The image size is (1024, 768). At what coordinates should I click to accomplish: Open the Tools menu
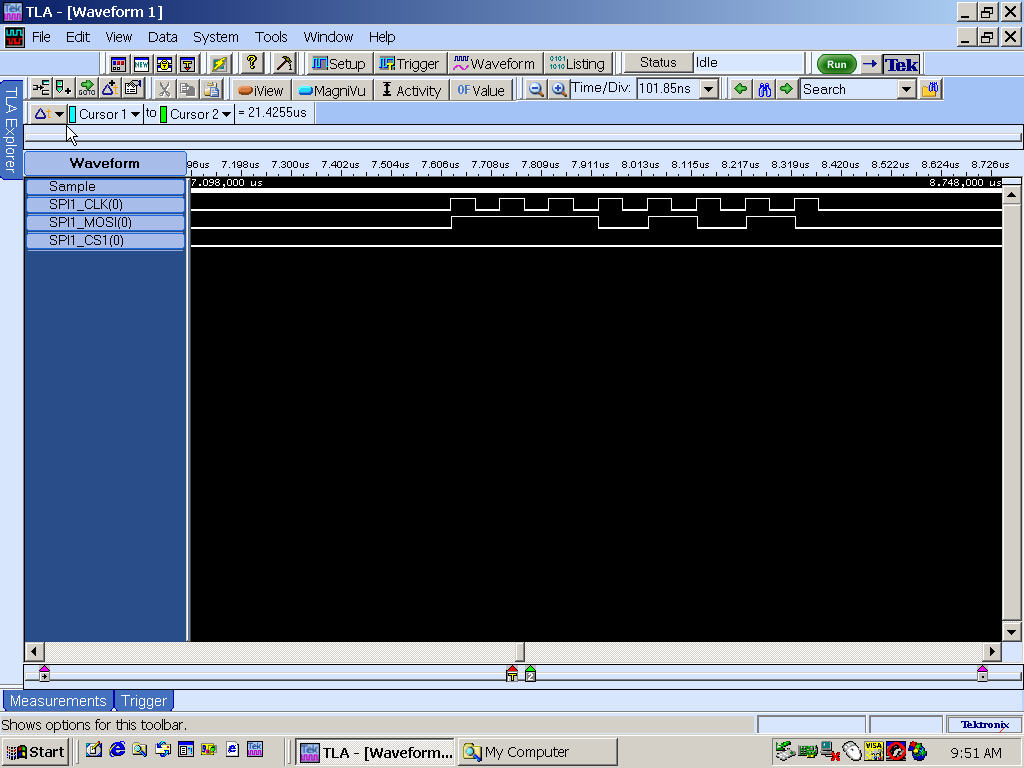tap(271, 37)
